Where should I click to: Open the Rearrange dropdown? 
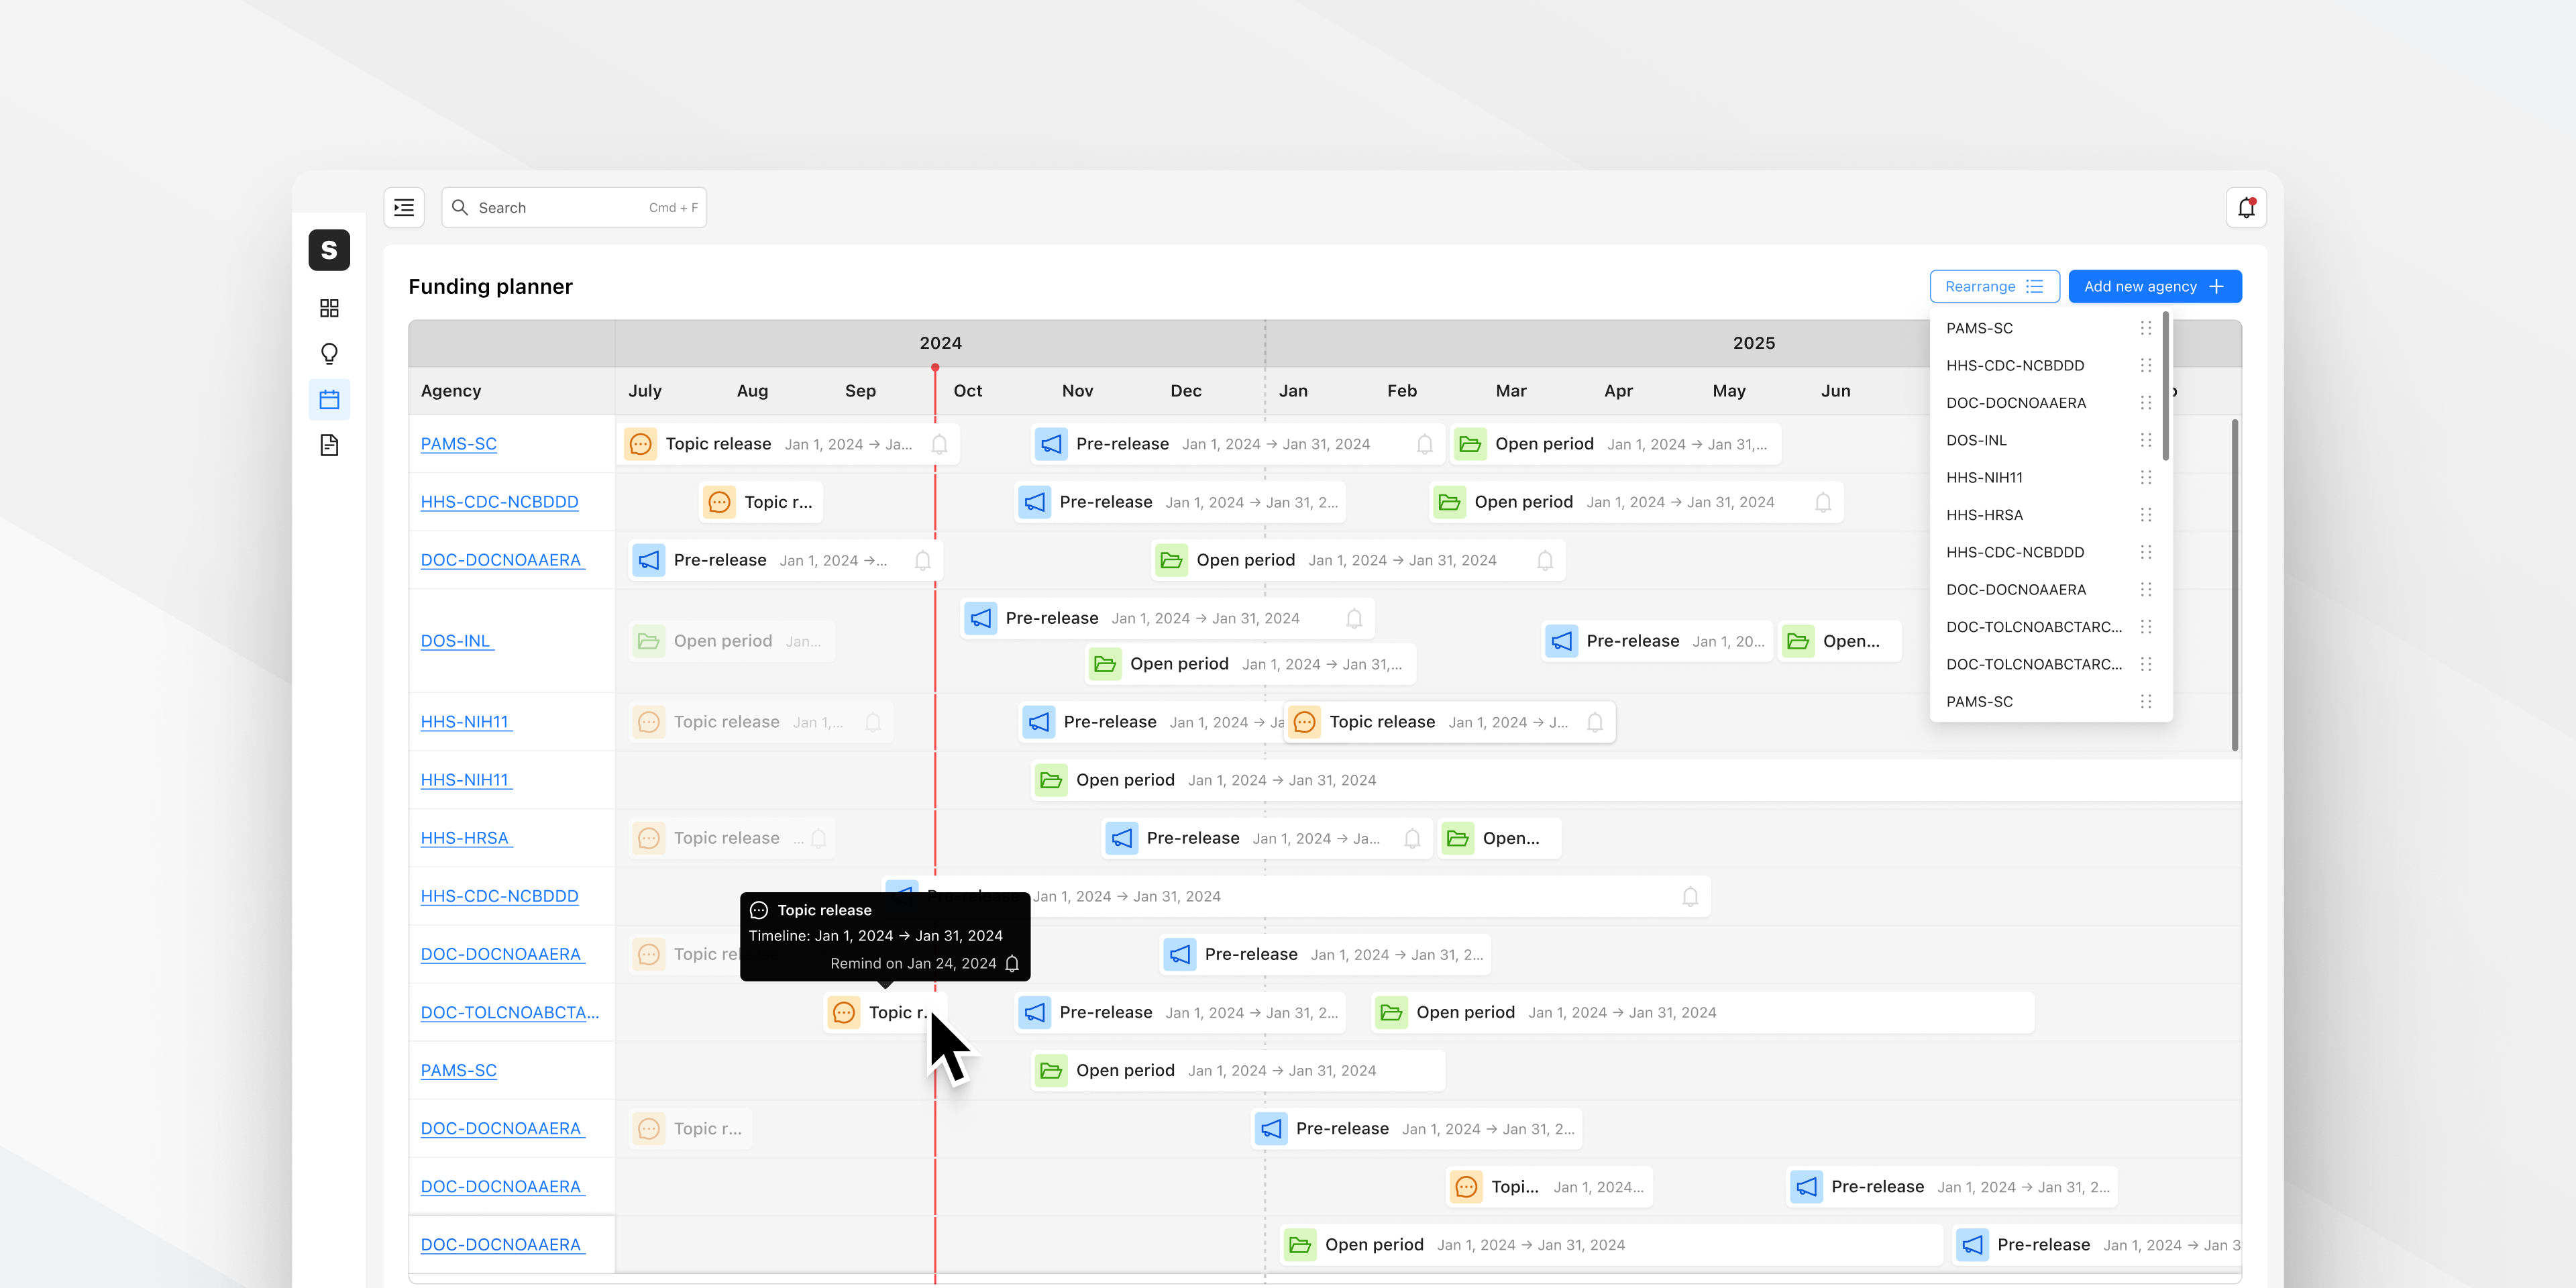point(1994,286)
